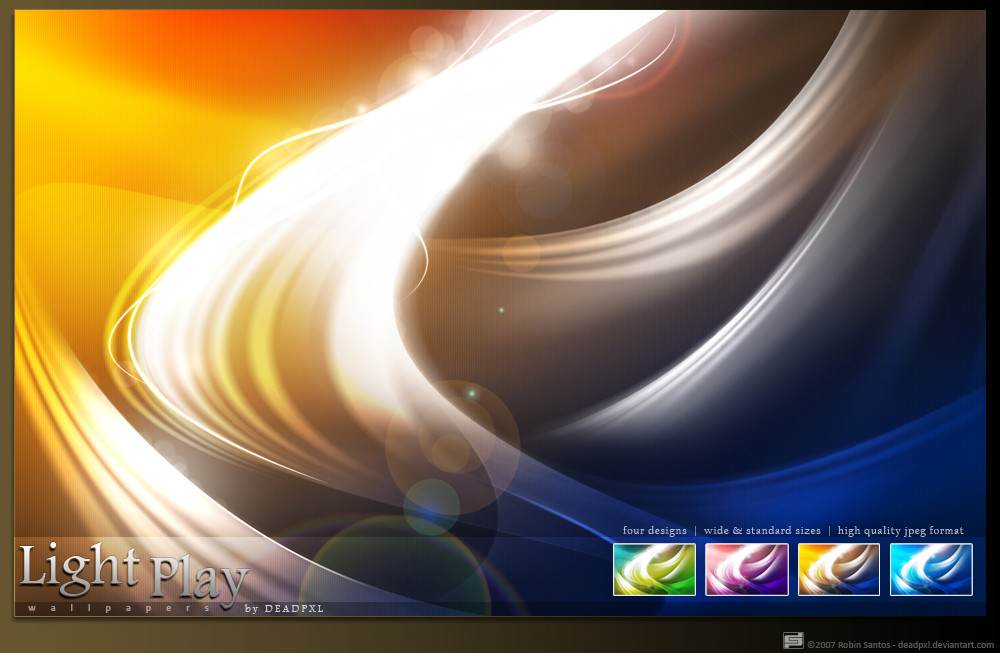
Task: Select the orange and blue design thumbnail
Action: [x=839, y=569]
